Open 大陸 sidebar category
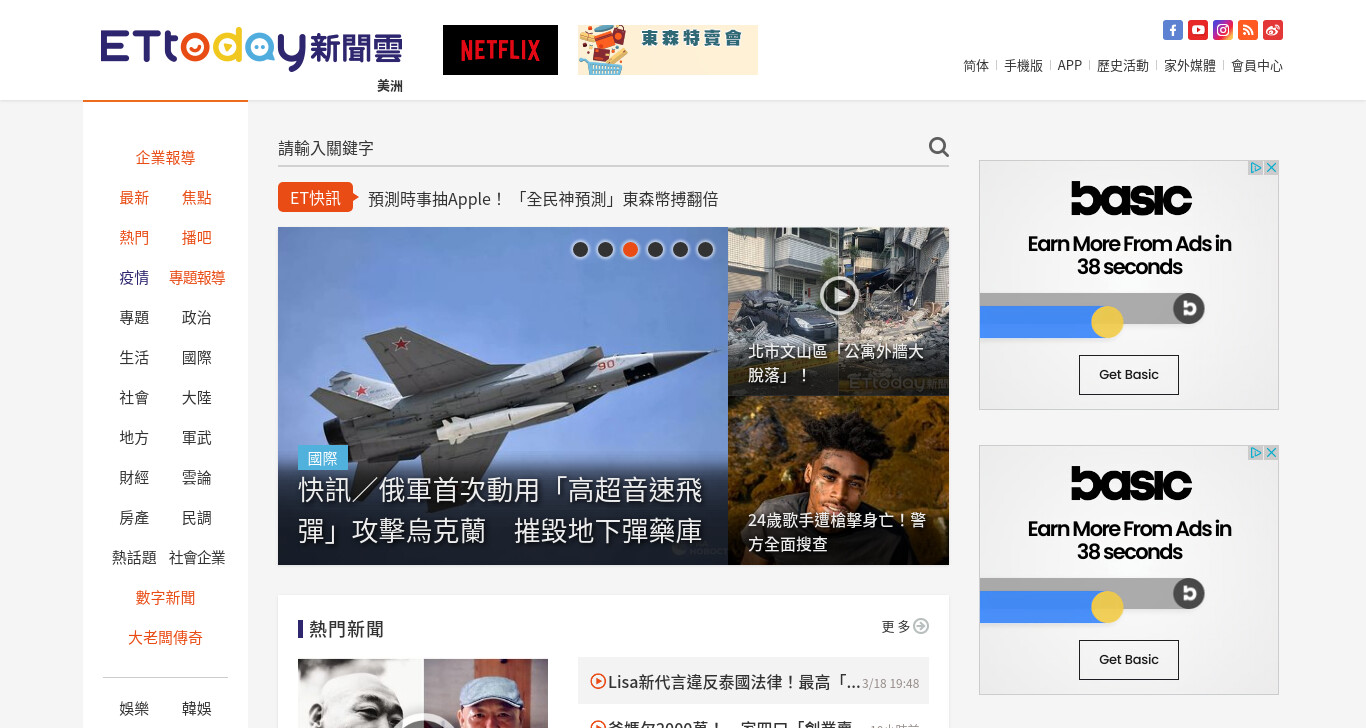This screenshot has width=1366, height=728. pyautogui.click(x=197, y=397)
